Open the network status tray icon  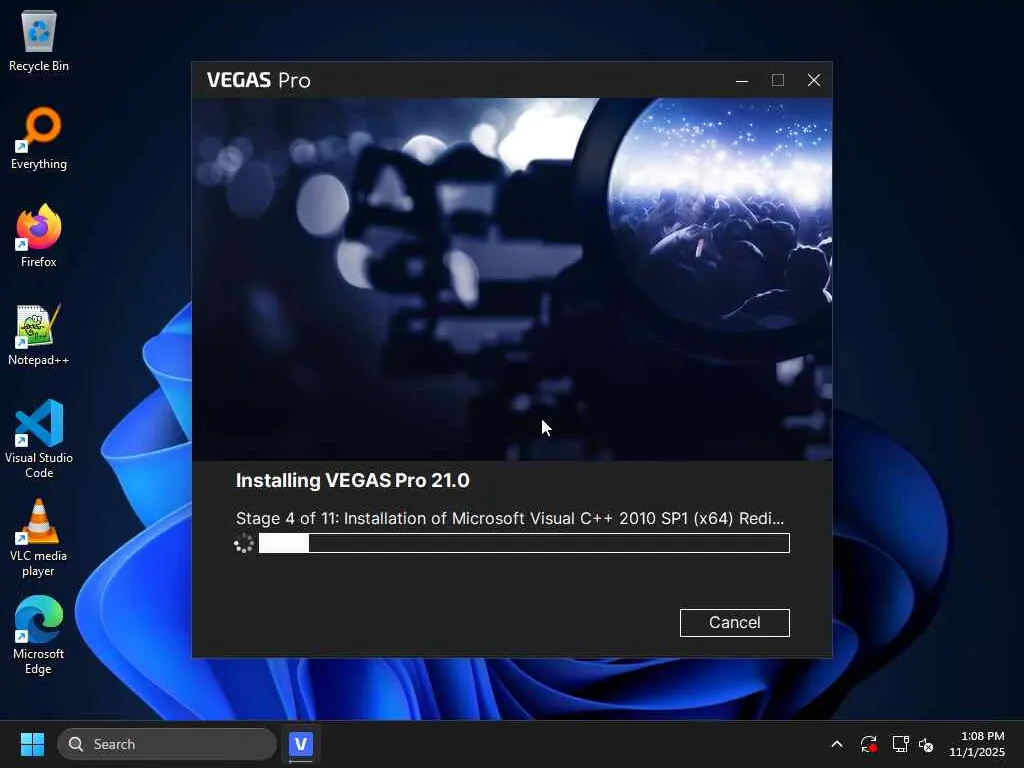tap(901, 744)
